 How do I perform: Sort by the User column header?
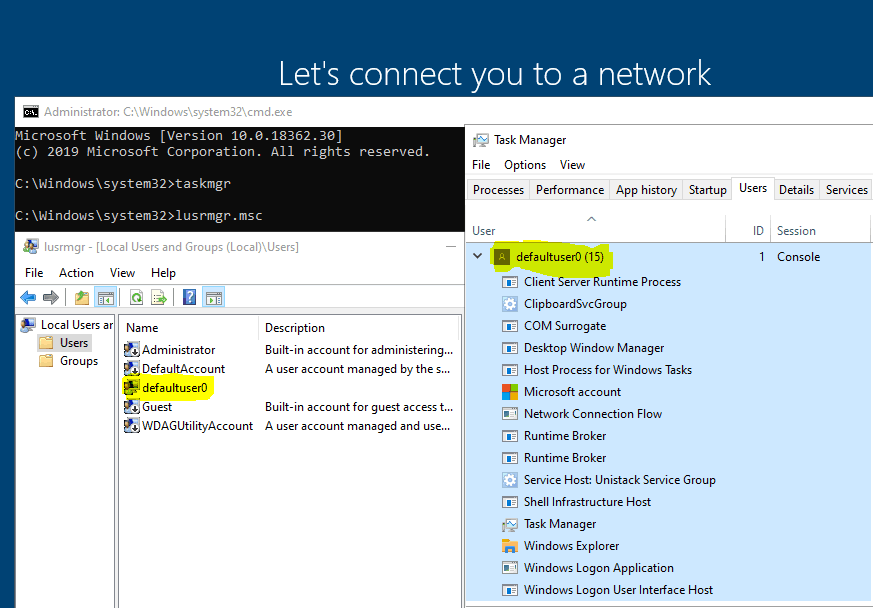596,228
